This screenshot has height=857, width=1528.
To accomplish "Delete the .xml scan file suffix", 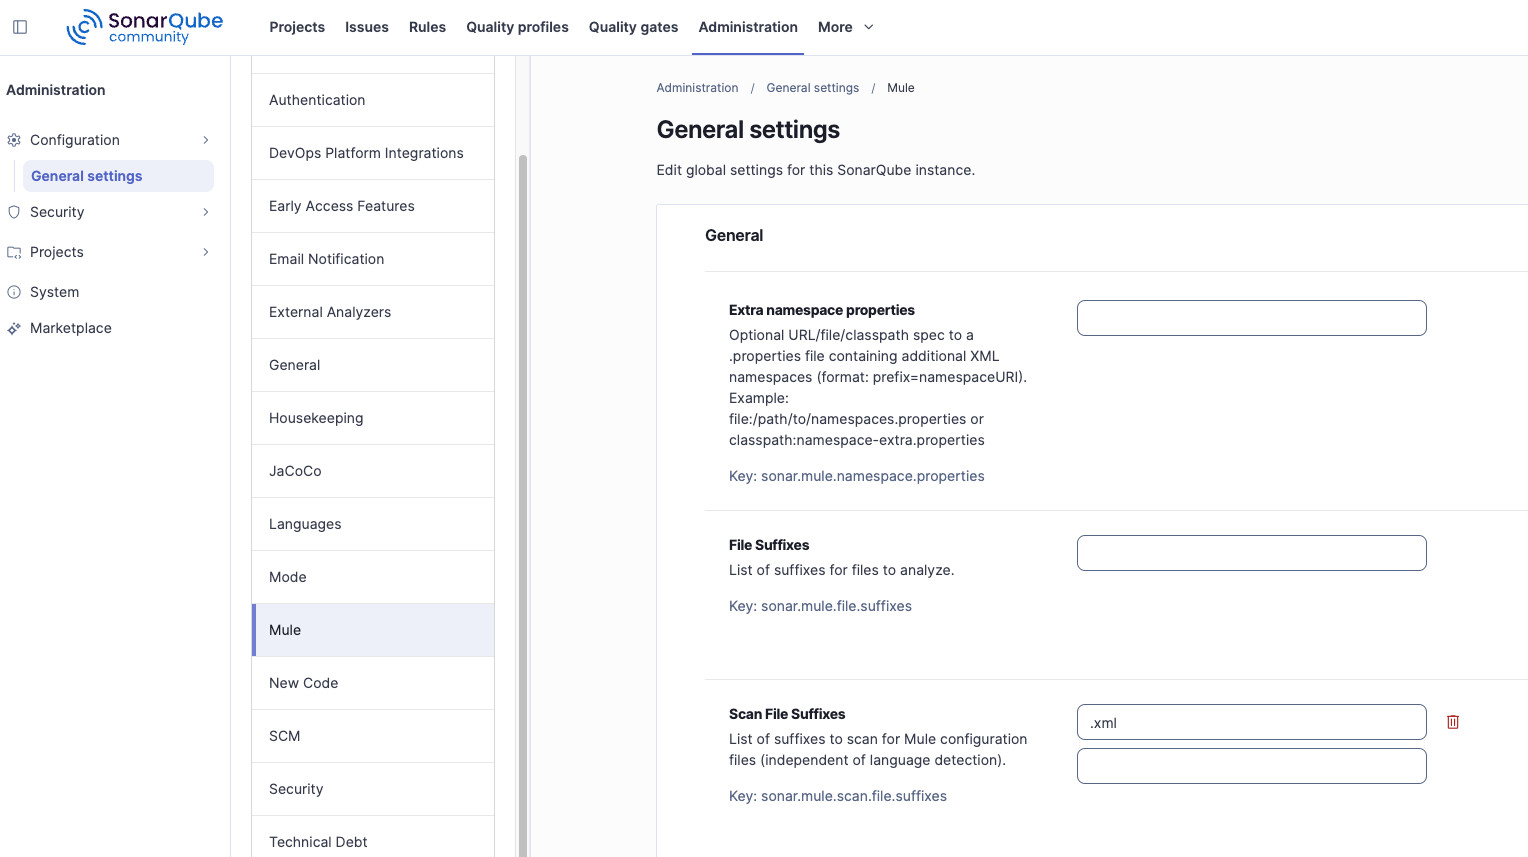I will (x=1453, y=722).
